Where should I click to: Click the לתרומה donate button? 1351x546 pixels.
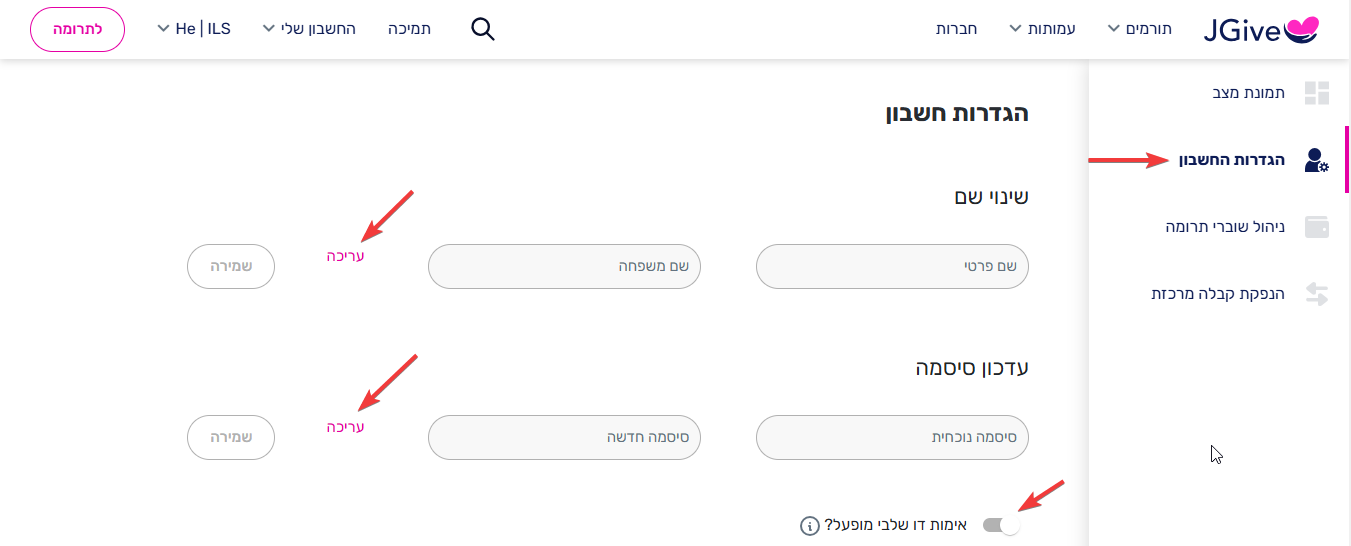[78, 29]
